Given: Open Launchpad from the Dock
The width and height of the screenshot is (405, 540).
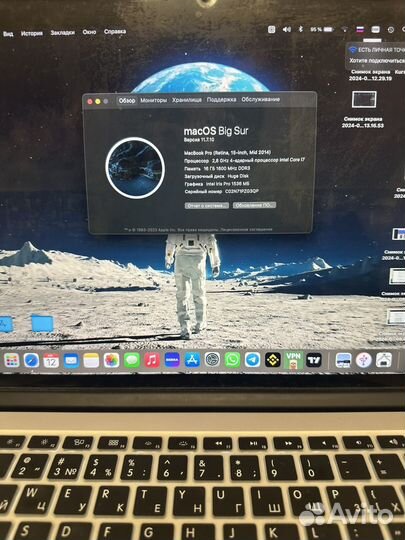Looking at the screenshot, I should point(12,360).
